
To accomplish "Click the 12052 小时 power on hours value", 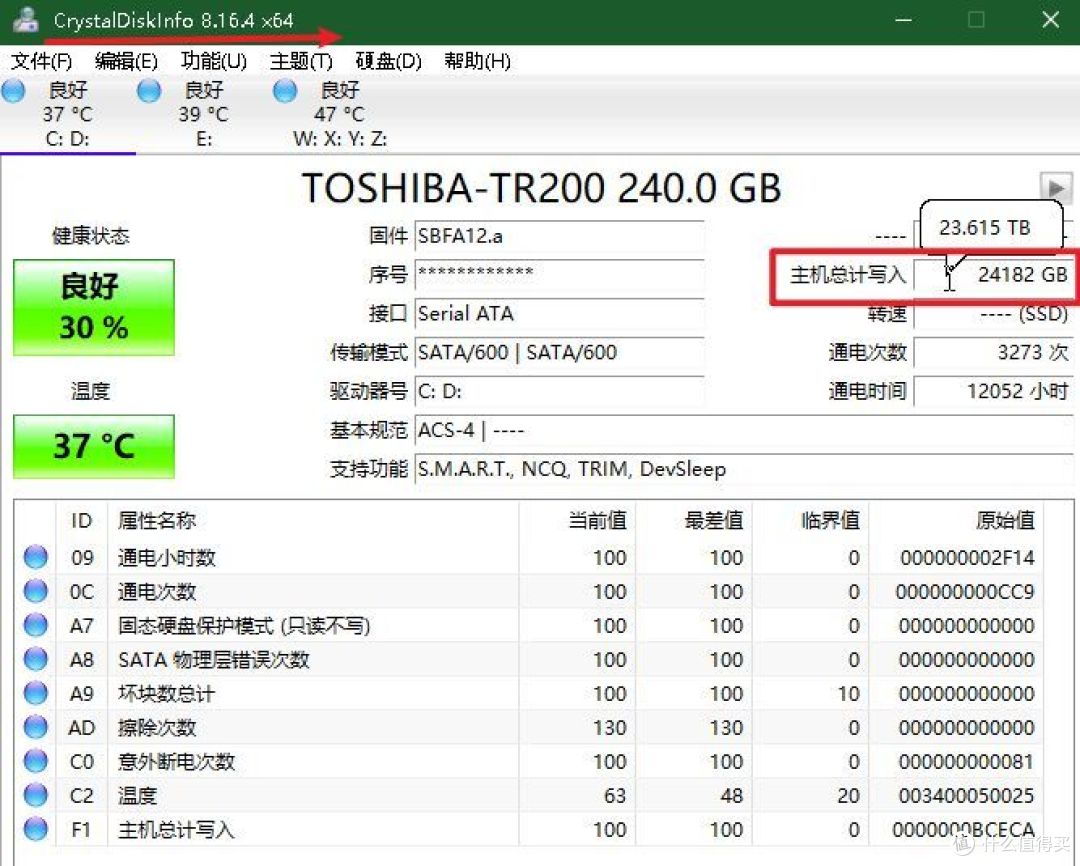I will 993,391.
